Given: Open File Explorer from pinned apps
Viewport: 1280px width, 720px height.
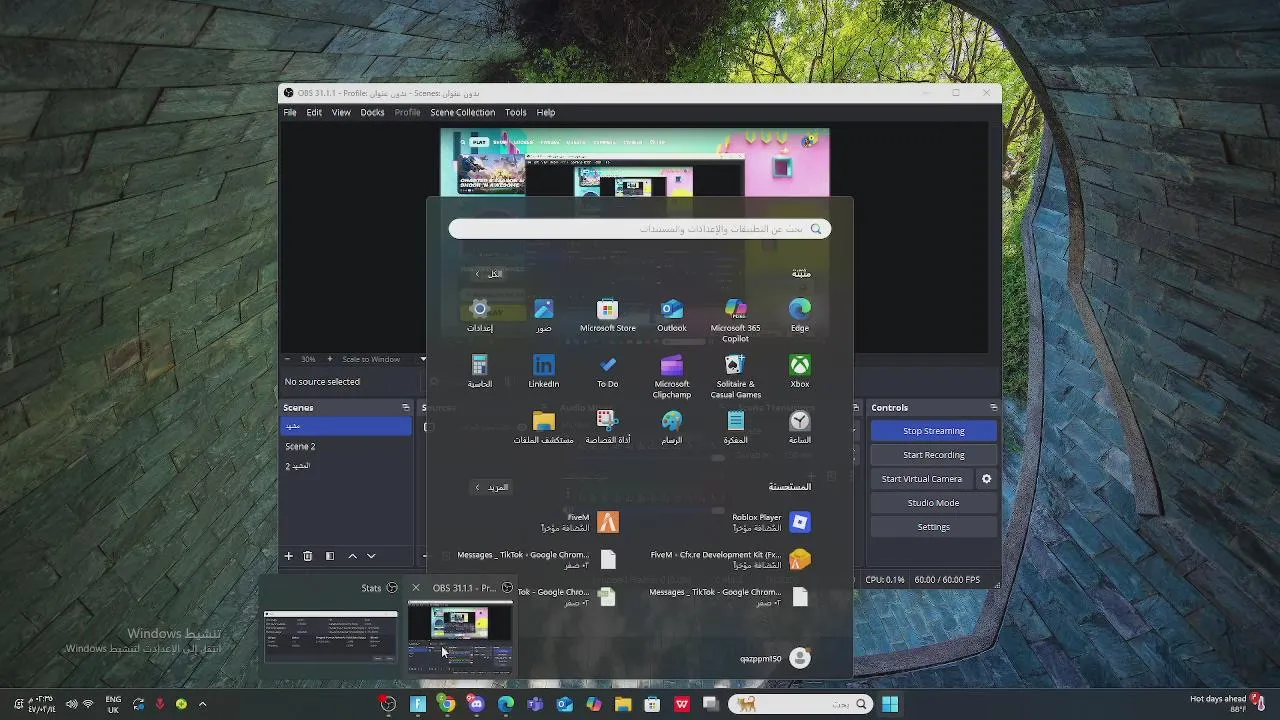Looking at the screenshot, I should 544,427.
